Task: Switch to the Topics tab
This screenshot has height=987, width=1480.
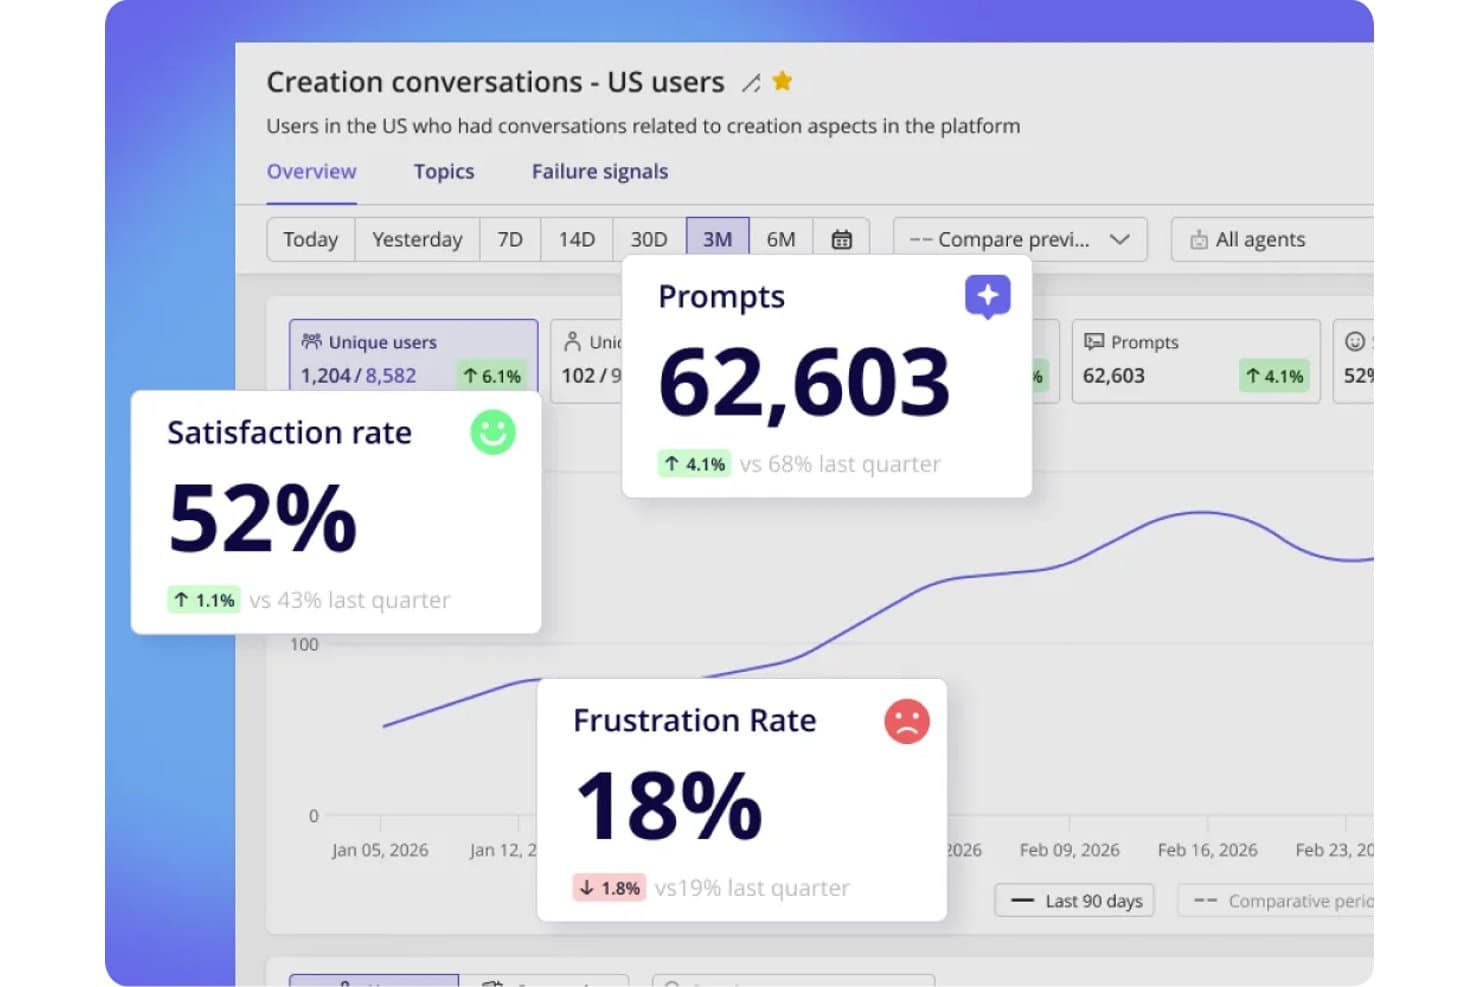Action: [x=444, y=172]
